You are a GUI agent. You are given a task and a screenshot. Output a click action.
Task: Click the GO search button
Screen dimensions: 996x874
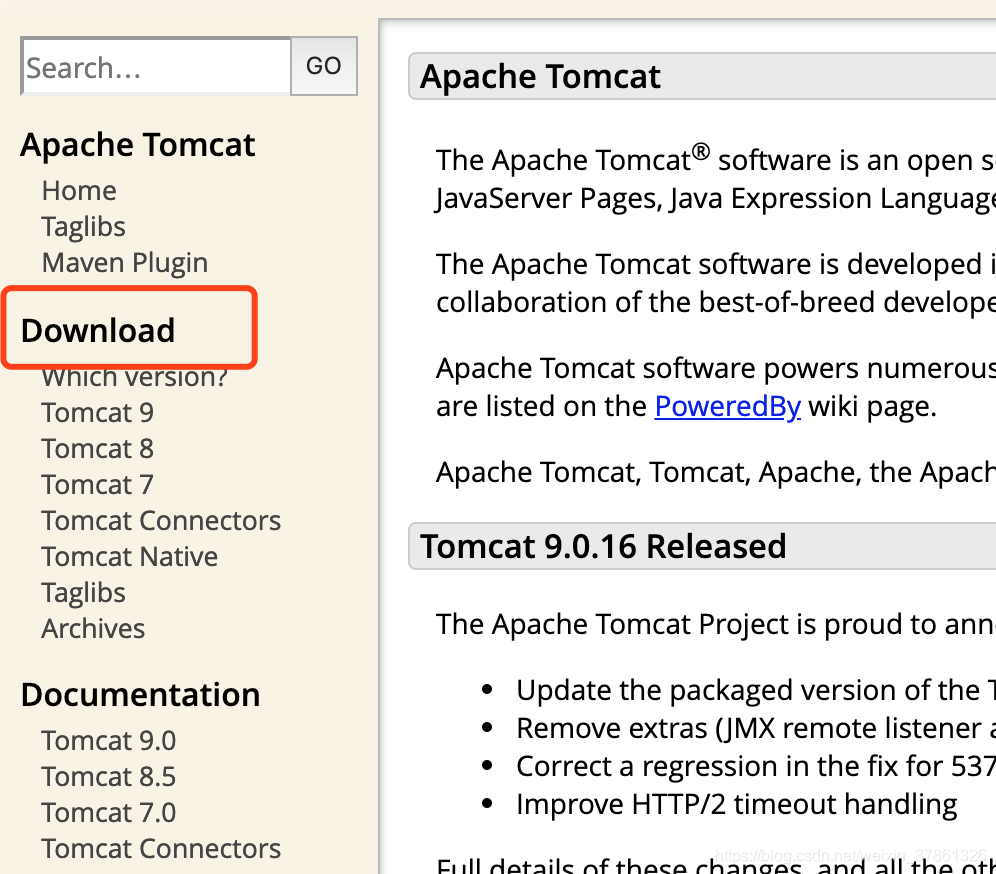coord(324,66)
